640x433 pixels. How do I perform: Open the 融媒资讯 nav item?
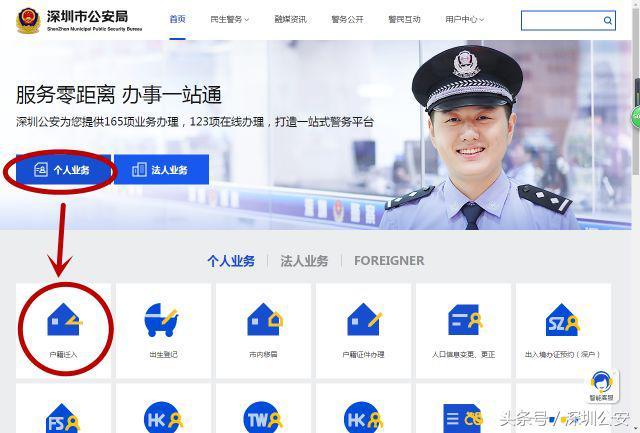pyautogui.click(x=290, y=19)
